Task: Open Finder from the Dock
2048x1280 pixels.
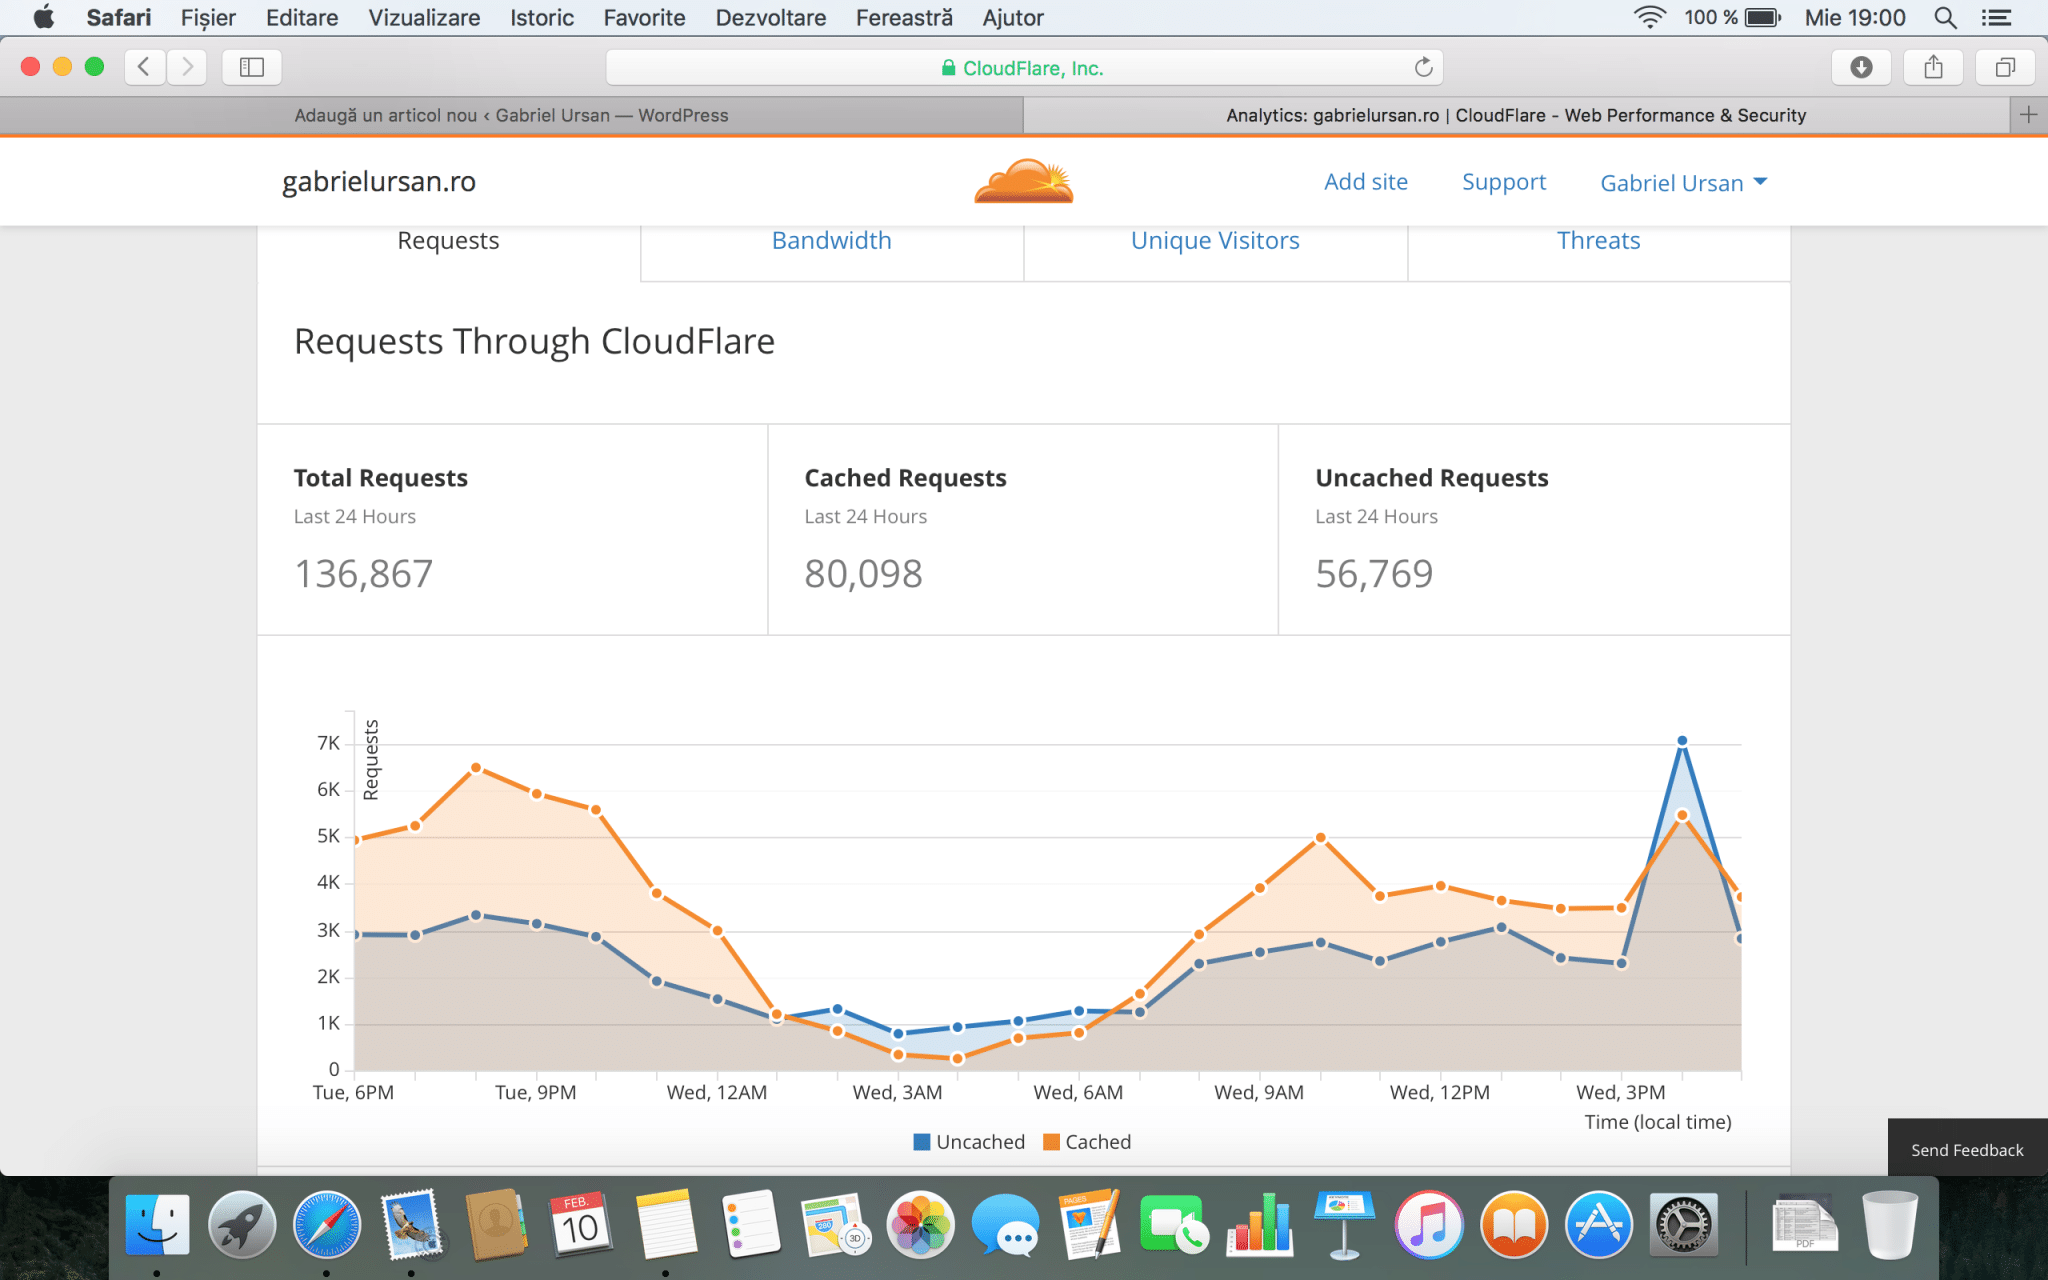Action: coord(157,1225)
